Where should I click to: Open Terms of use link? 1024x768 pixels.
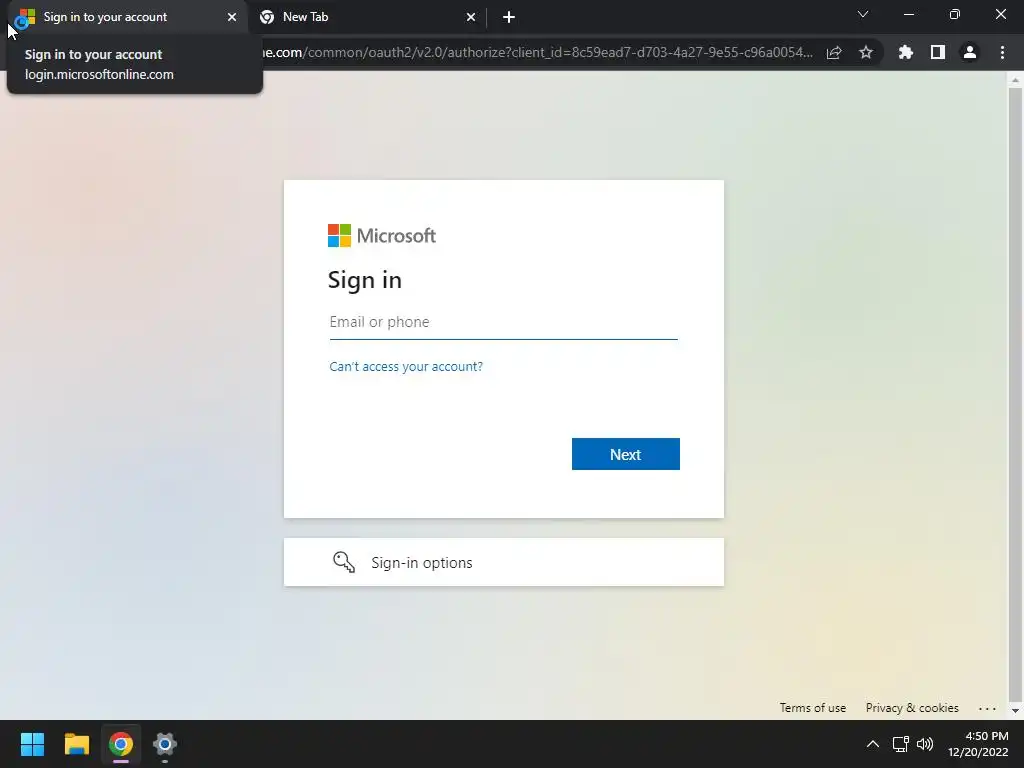[x=812, y=708]
